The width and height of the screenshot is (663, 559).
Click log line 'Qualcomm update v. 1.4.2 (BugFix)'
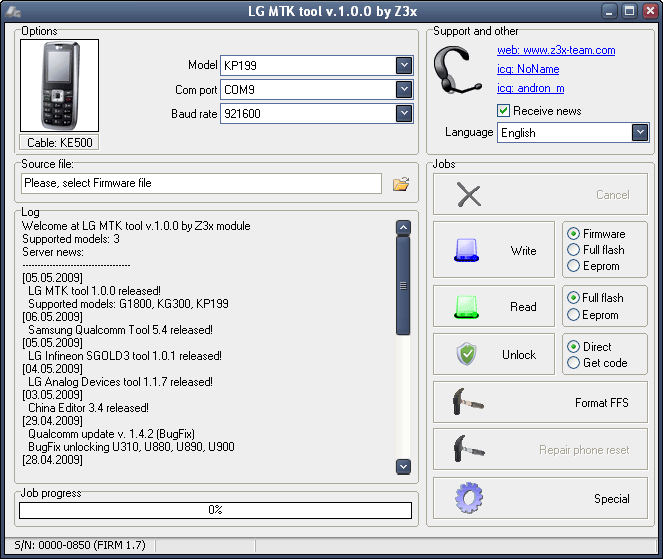click(112, 434)
